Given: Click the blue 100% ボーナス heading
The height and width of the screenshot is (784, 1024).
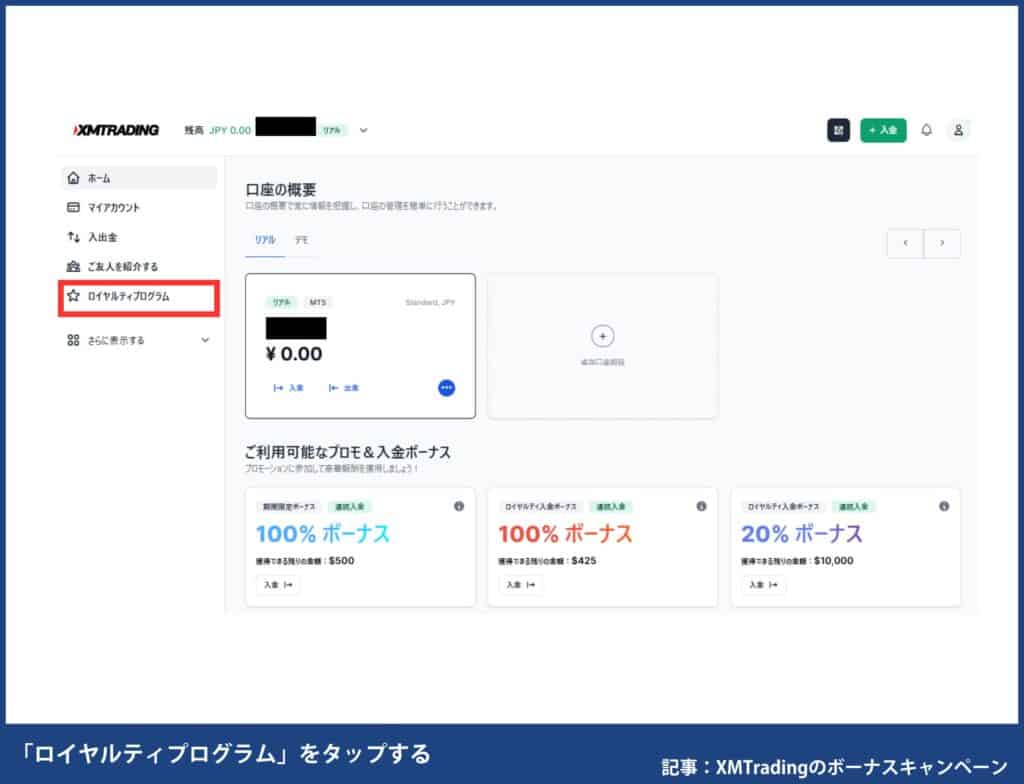Looking at the screenshot, I should 323,534.
